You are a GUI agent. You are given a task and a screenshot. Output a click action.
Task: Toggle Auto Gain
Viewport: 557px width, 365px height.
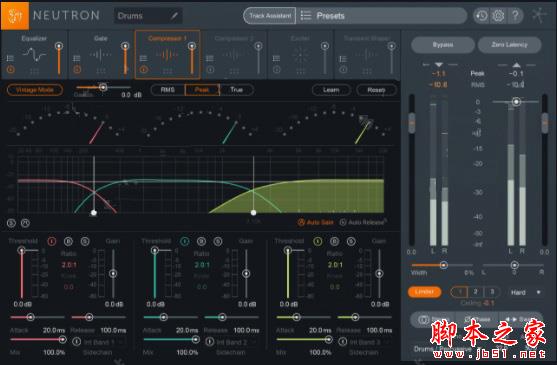(x=315, y=222)
